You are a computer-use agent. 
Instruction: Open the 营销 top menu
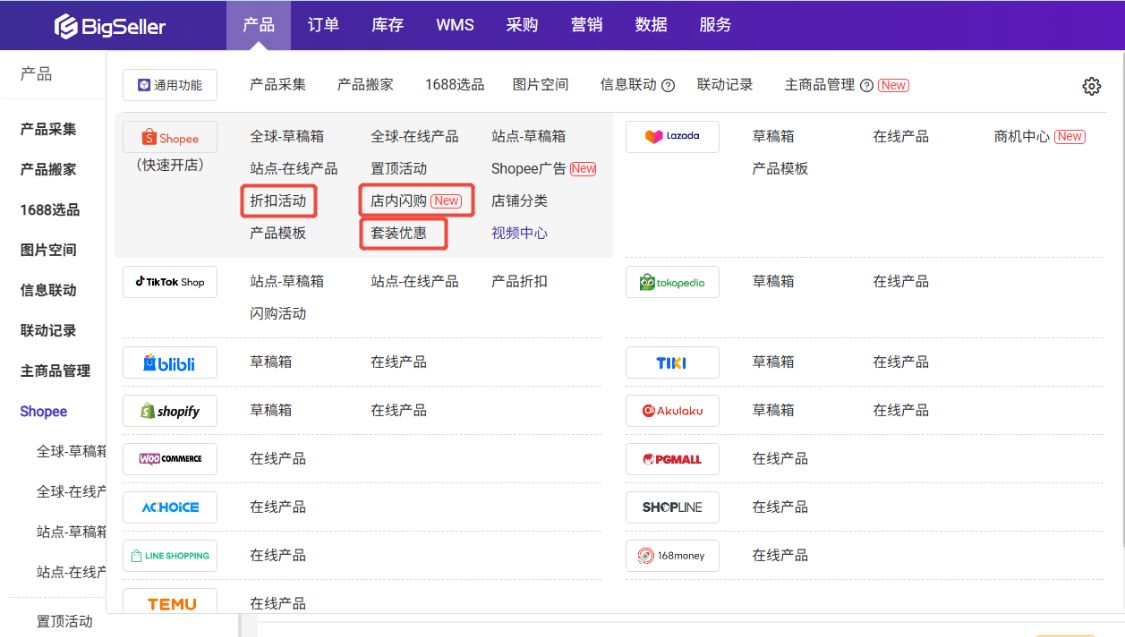586,25
